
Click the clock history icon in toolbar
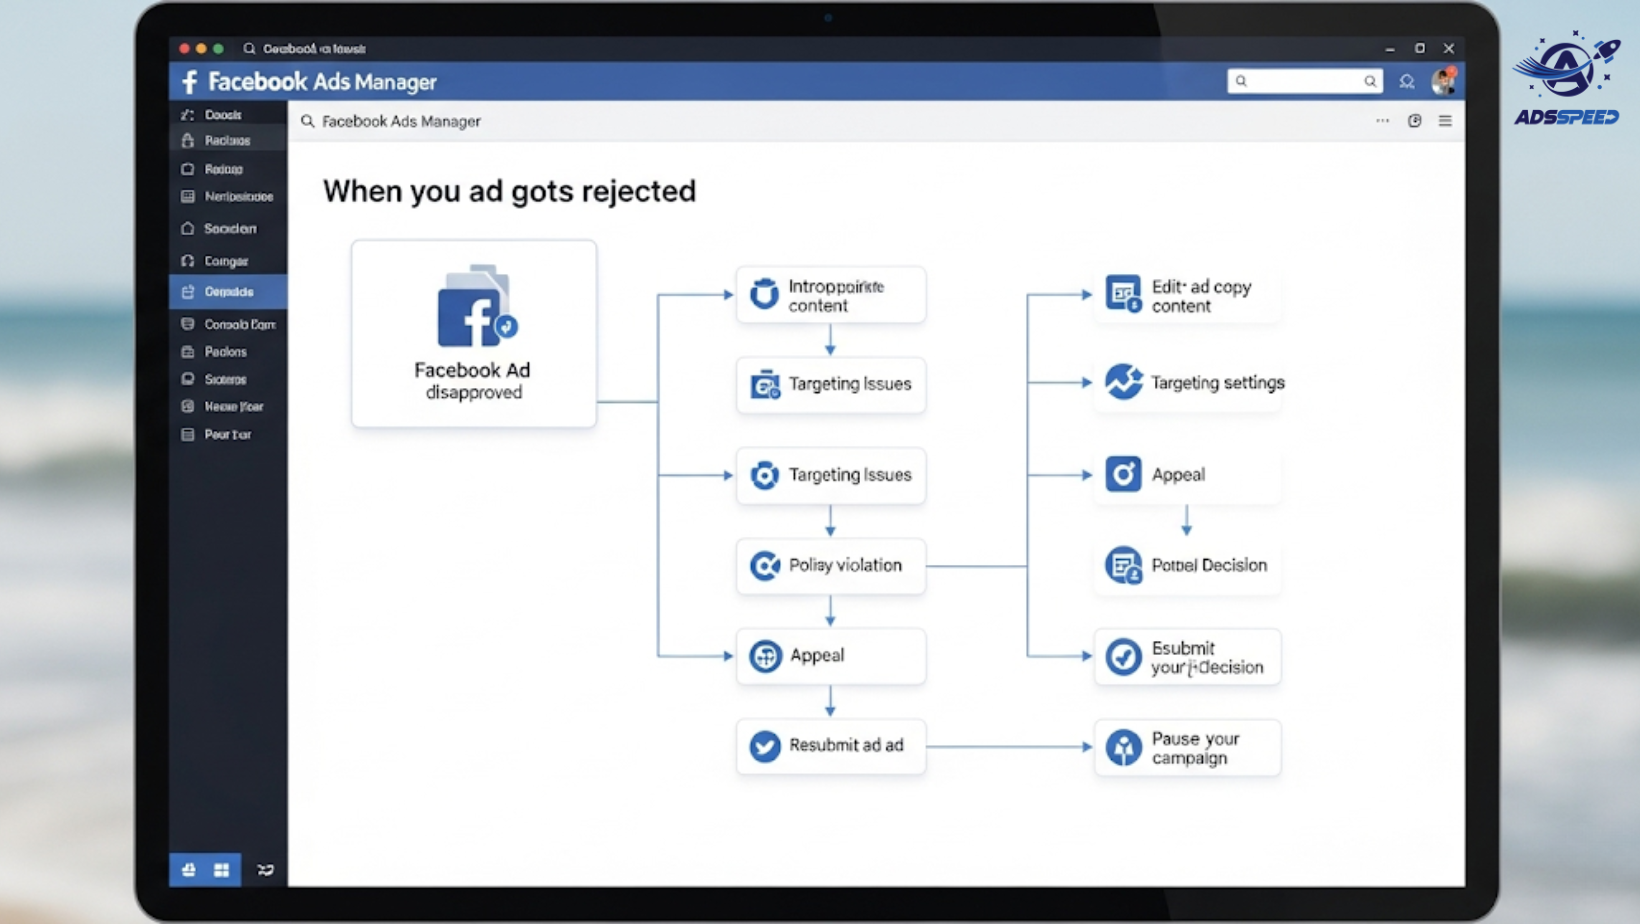1414,121
